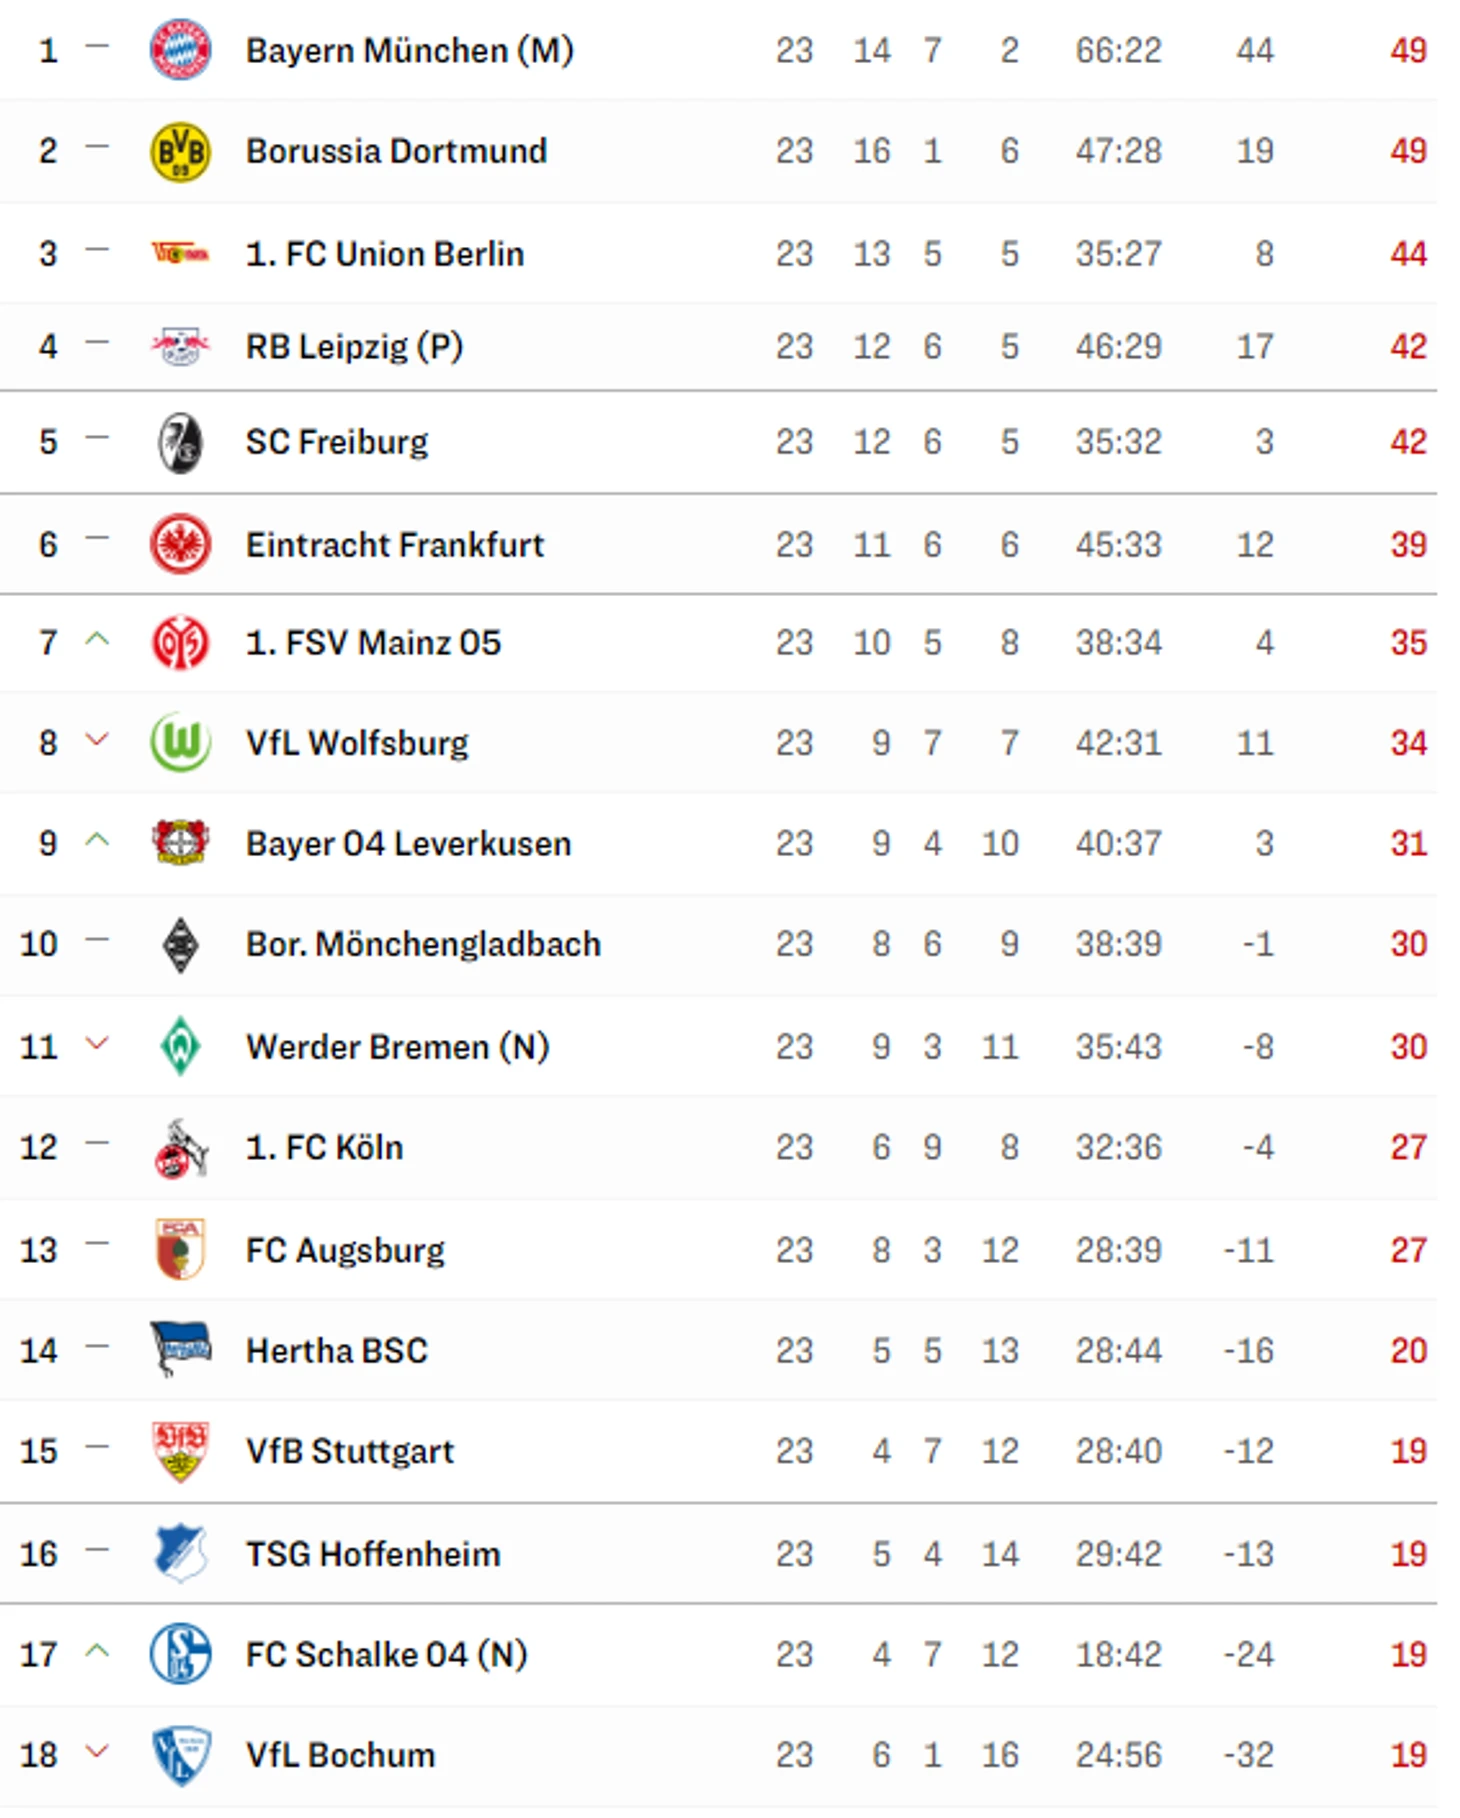Open the VfL Bochum team link
Screen dimensions: 1460x1818
point(340,1755)
